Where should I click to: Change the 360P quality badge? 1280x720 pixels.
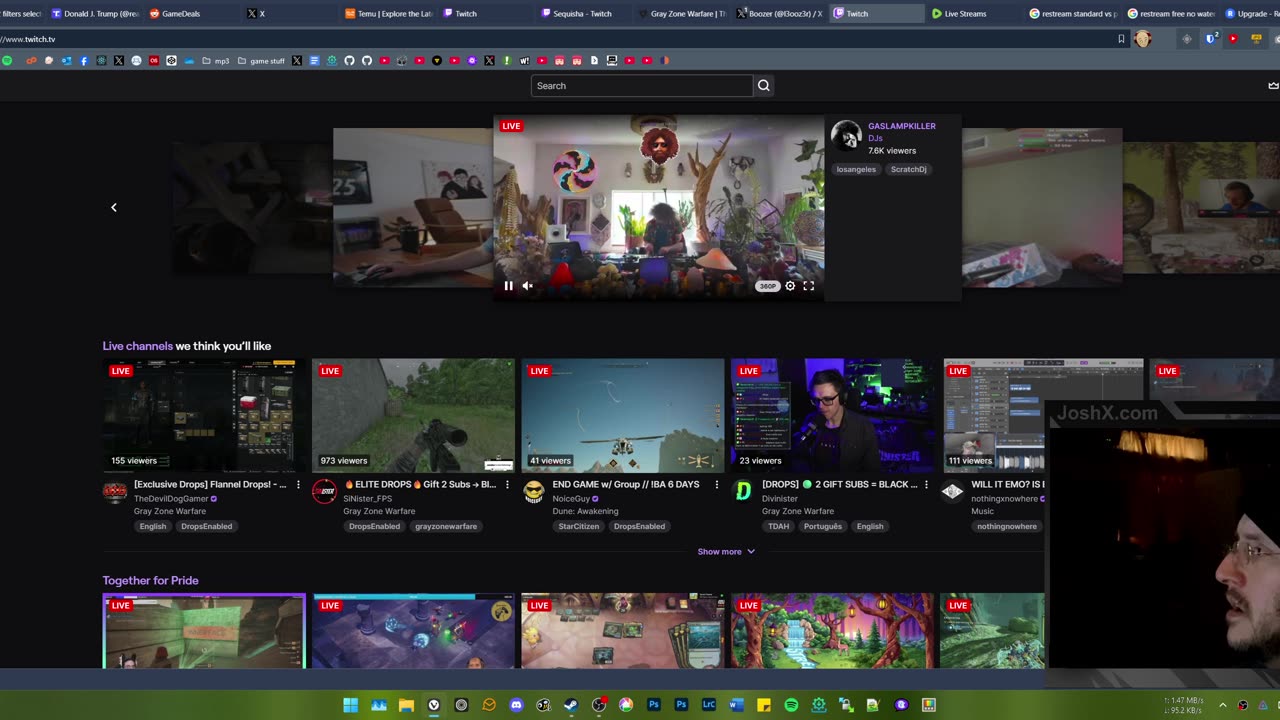pos(767,286)
